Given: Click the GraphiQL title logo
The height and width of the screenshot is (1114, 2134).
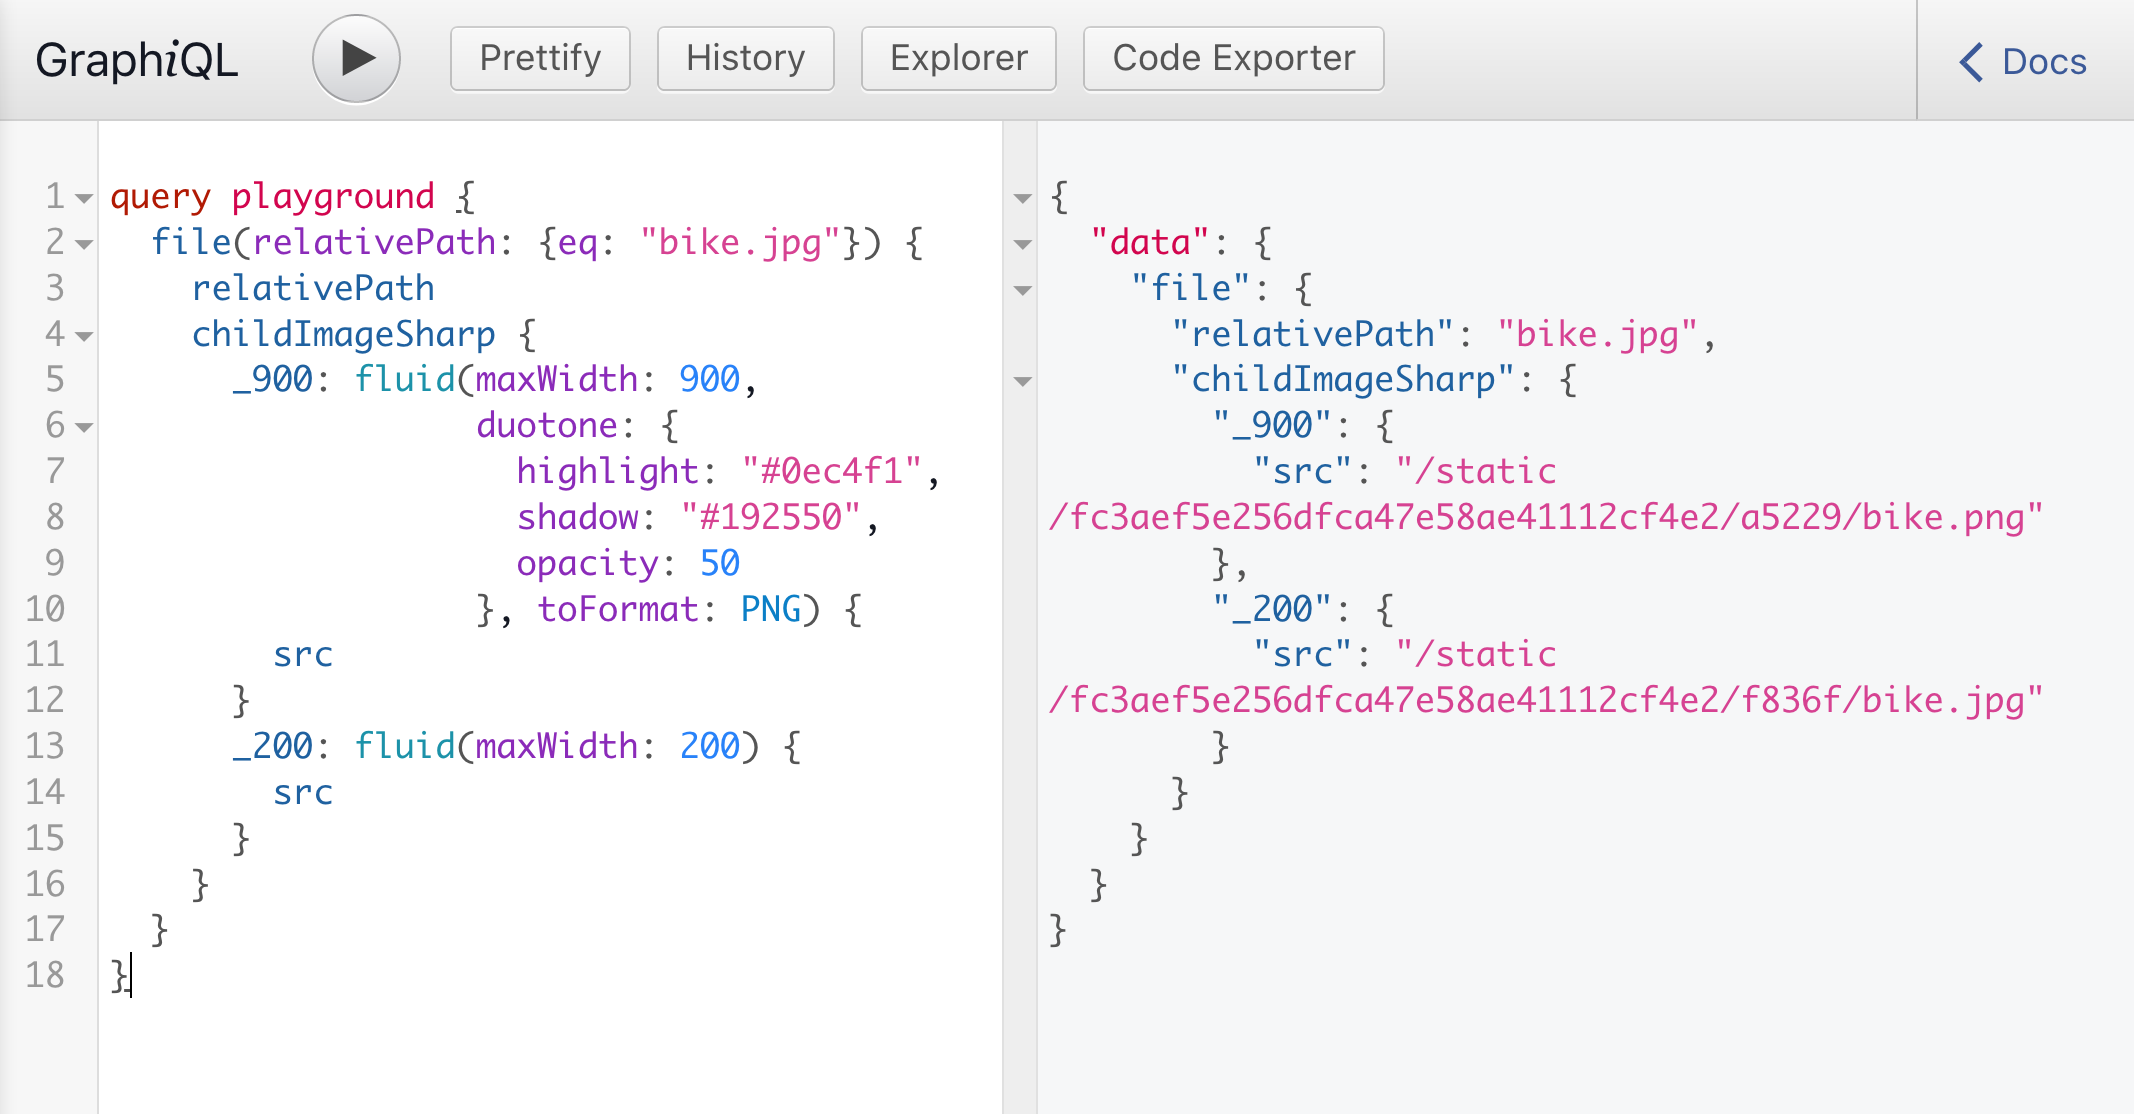Looking at the screenshot, I should pos(137,60).
